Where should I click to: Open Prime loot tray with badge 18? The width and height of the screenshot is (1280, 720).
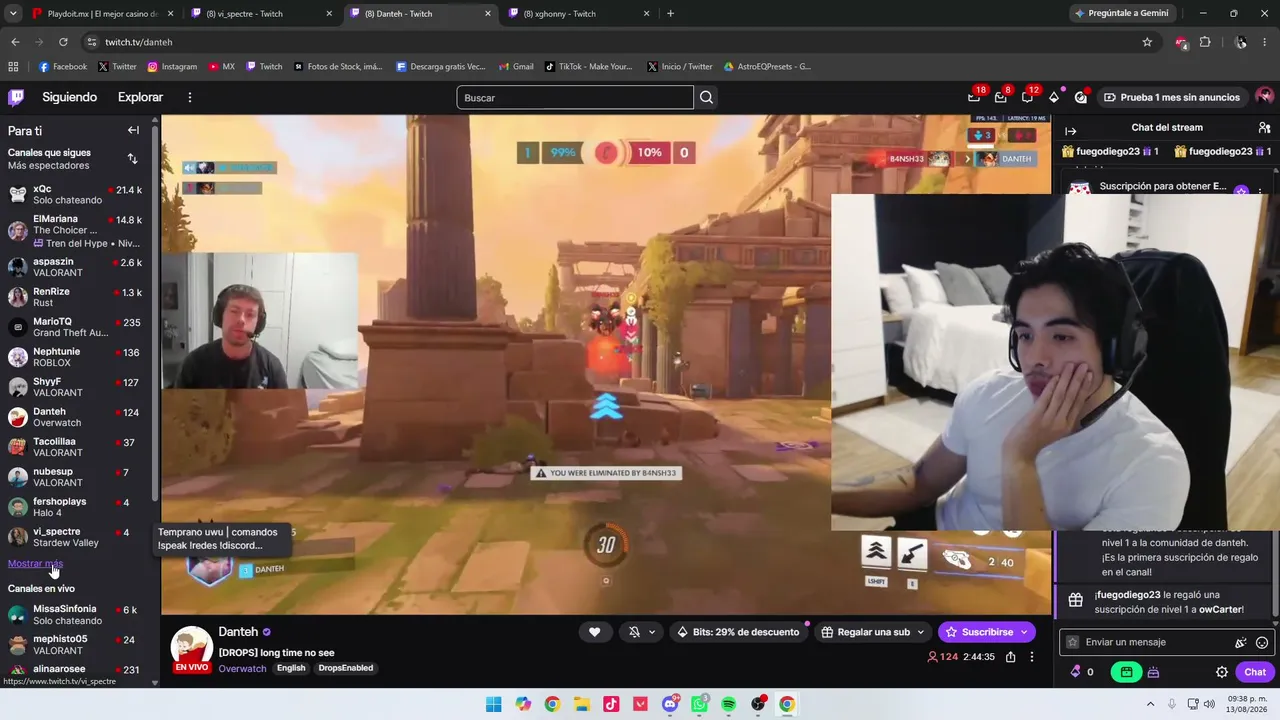pyautogui.click(x=974, y=97)
